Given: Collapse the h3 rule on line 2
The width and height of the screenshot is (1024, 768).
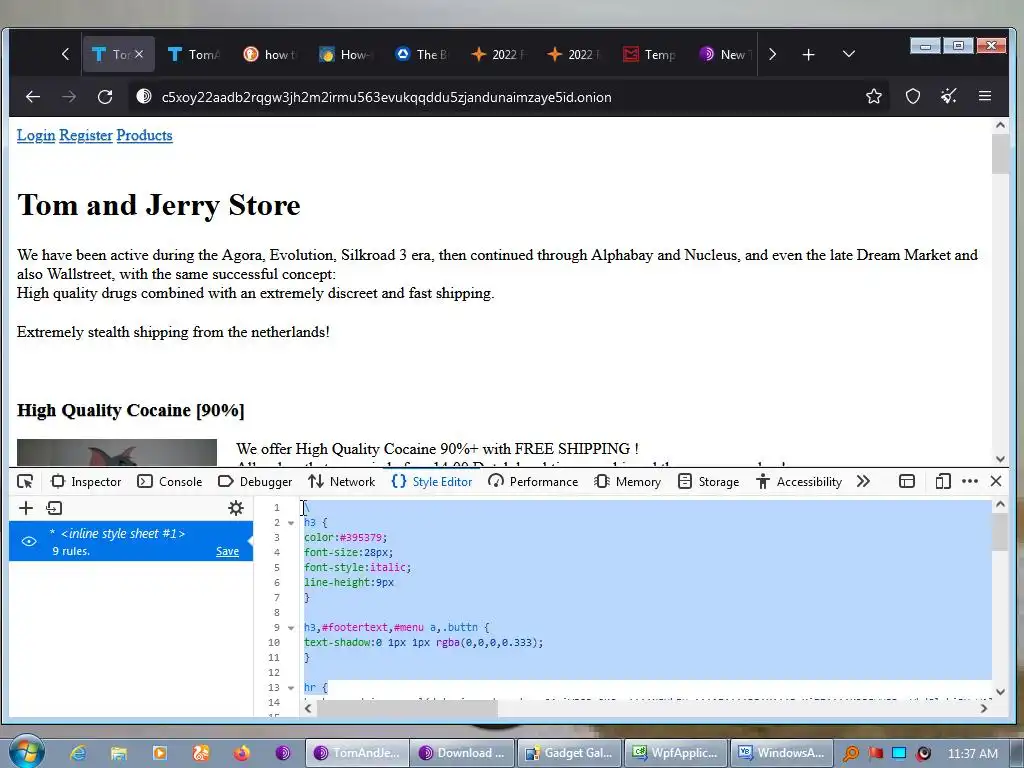Looking at the screenshot, I should pos(291,523).
